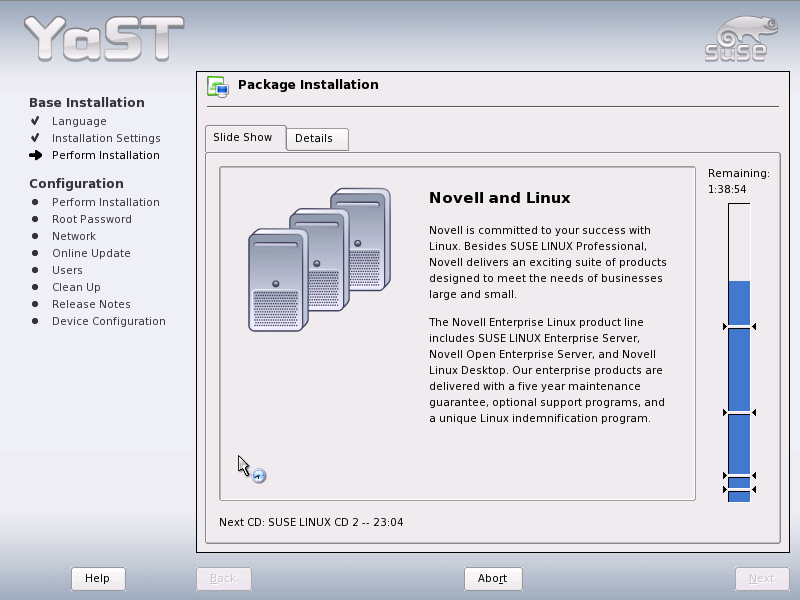
Task: Click the bullet next to Root Password
Action: pos(35,219)
